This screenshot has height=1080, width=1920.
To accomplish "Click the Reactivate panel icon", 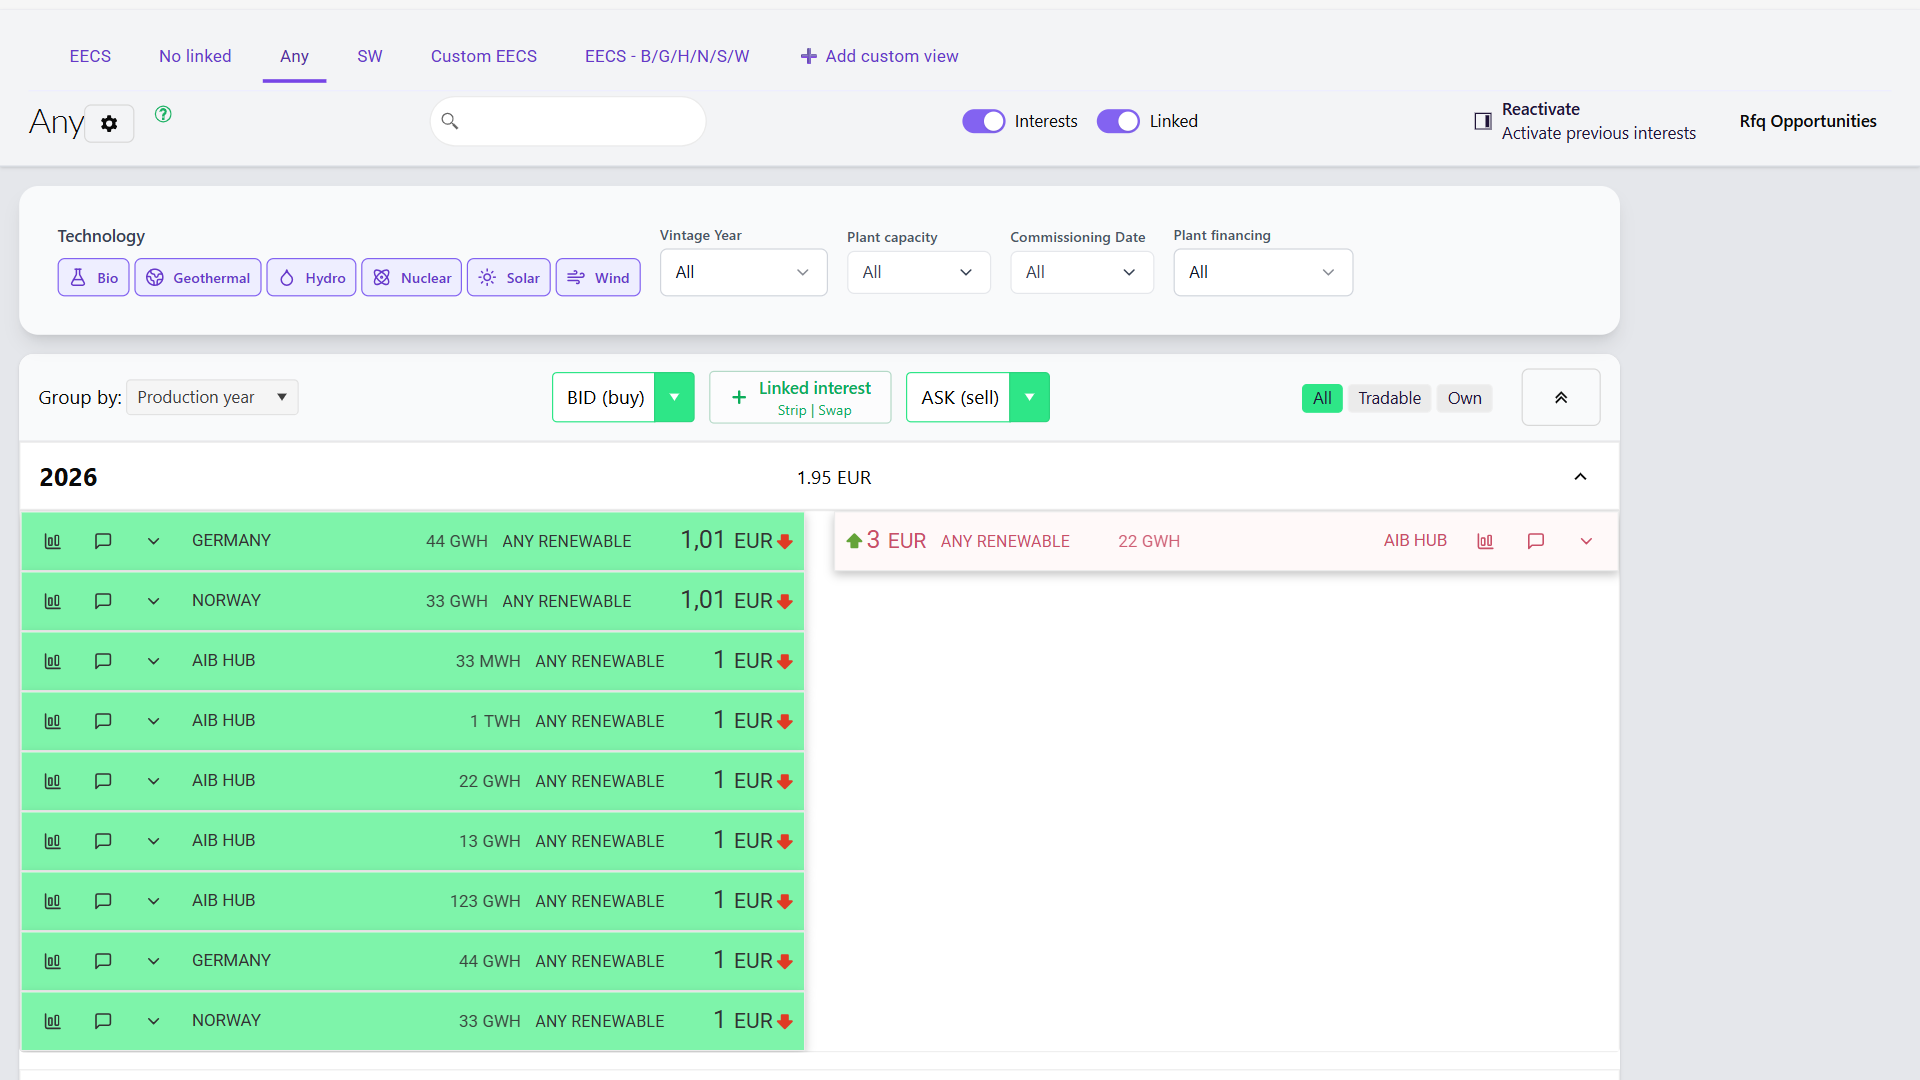I will click(x=1483, y=121).
